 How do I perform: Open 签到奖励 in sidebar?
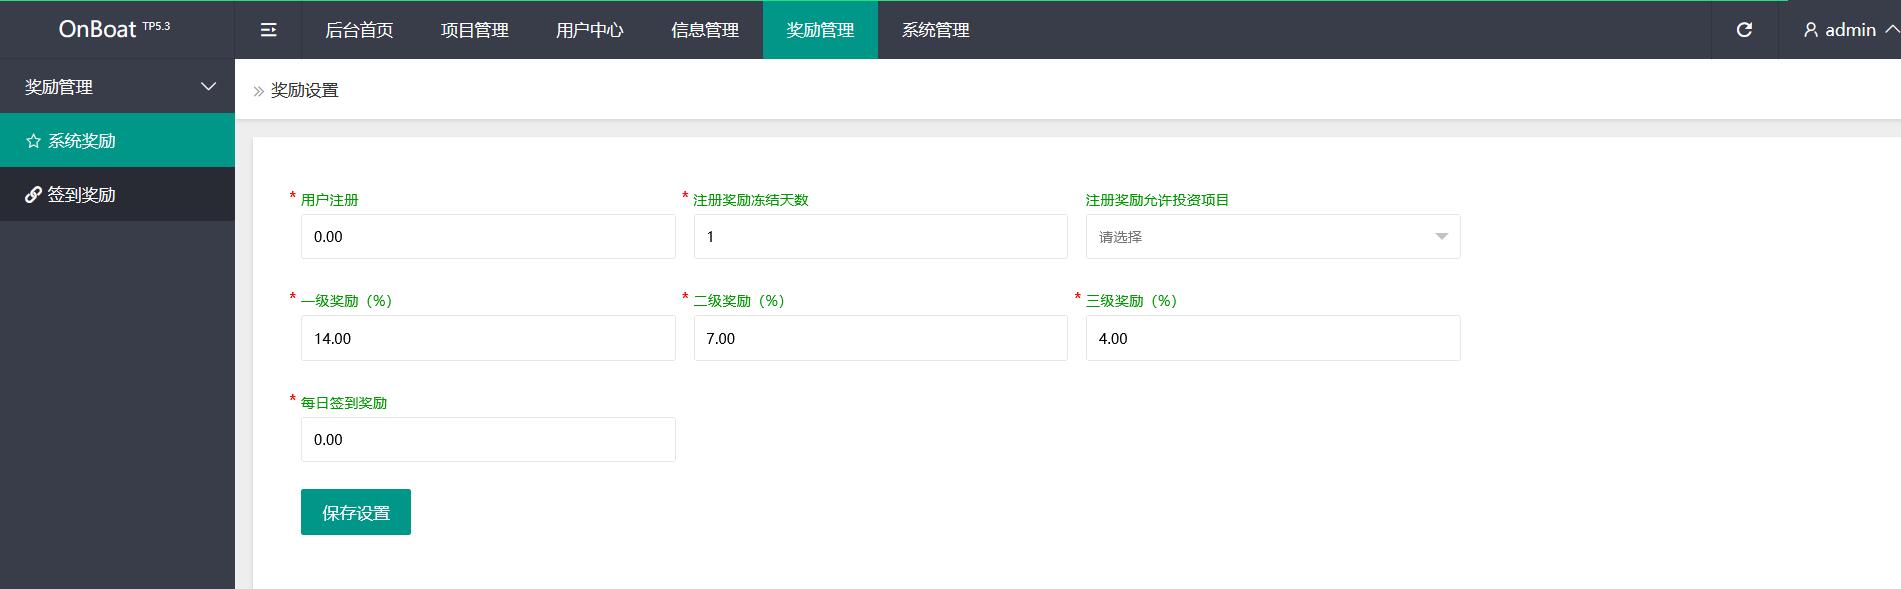[117, 194]
